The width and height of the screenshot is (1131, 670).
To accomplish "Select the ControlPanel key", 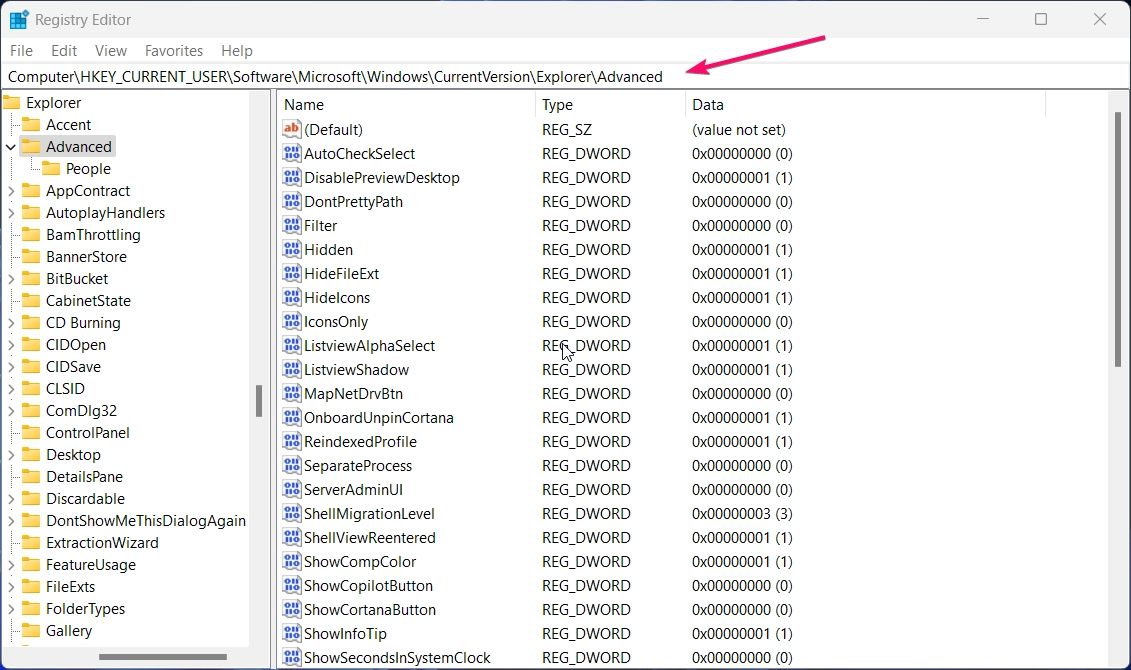I will coord(87,433).
